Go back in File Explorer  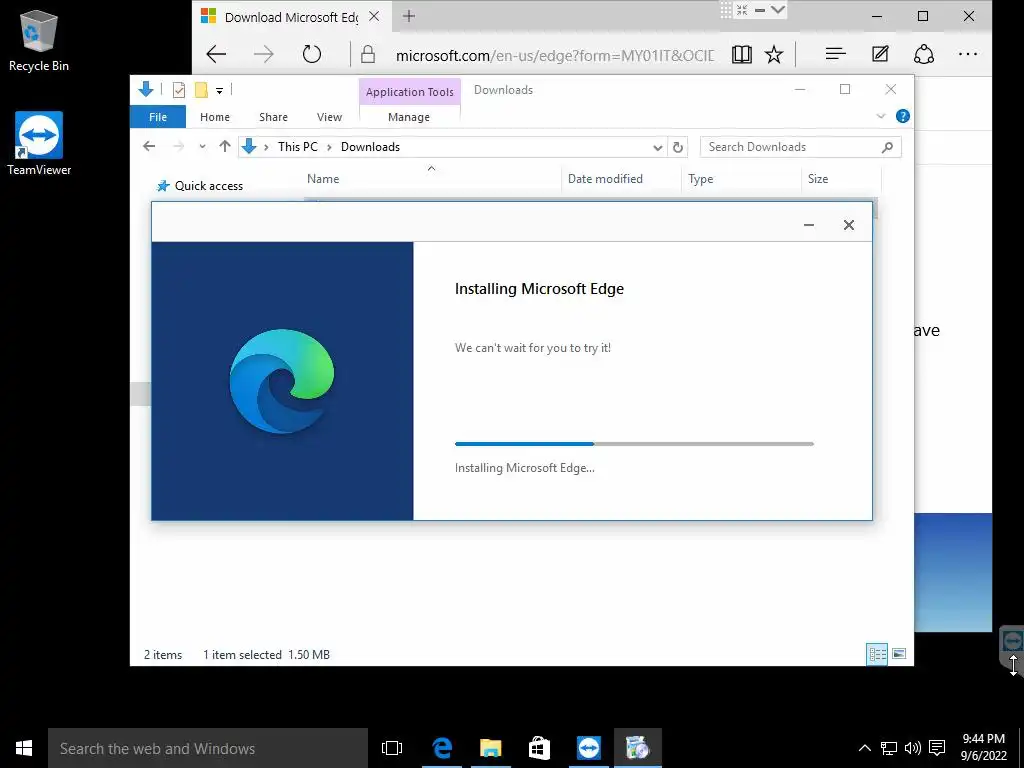pyautogui.click(x=149, y=146)
